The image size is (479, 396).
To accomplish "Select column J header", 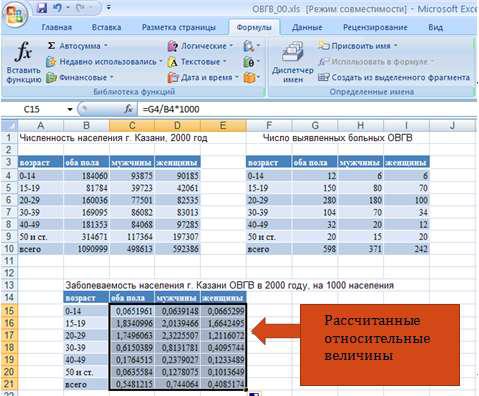I will coord(452,125).
